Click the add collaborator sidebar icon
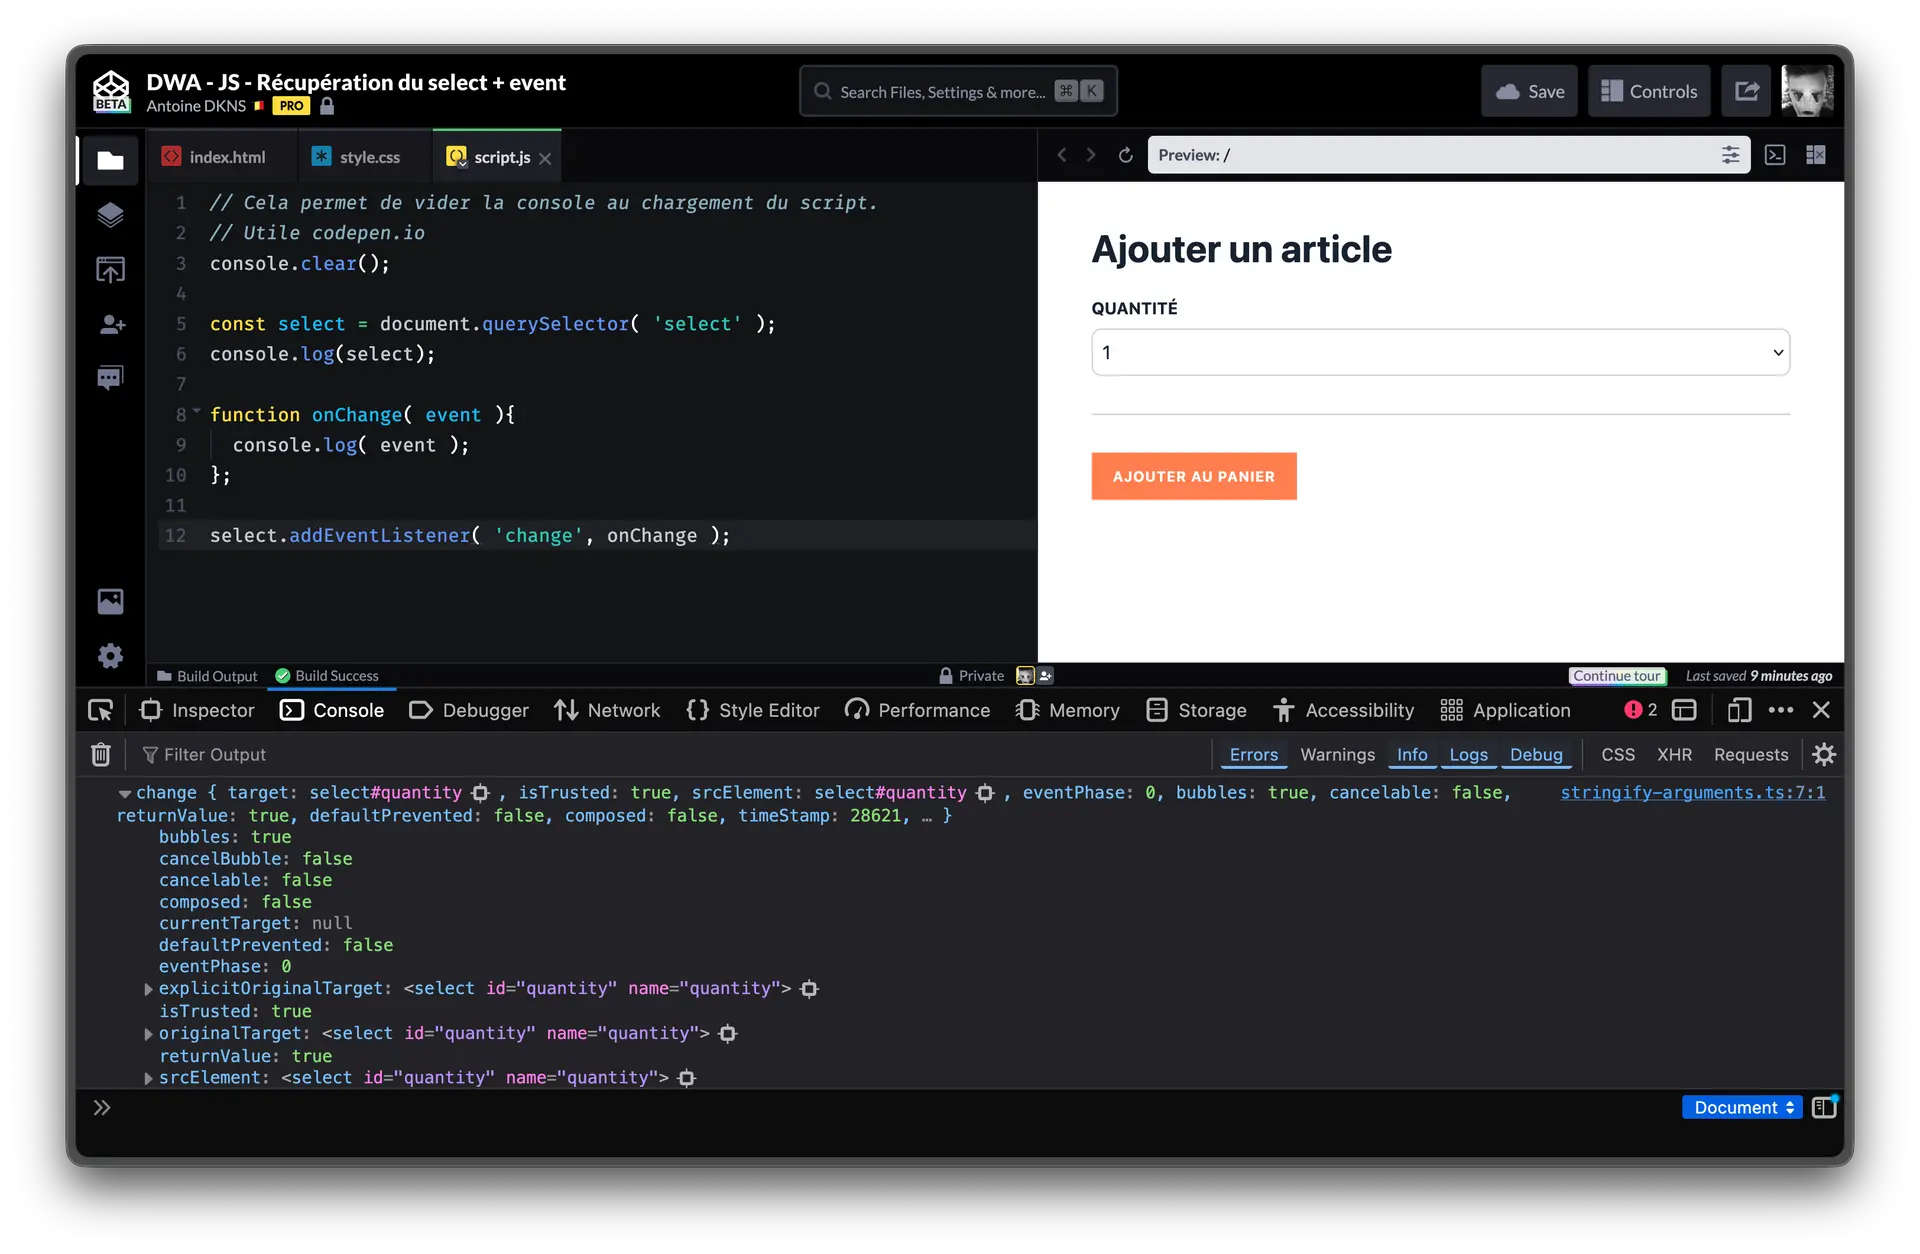 tap(110, 324)
